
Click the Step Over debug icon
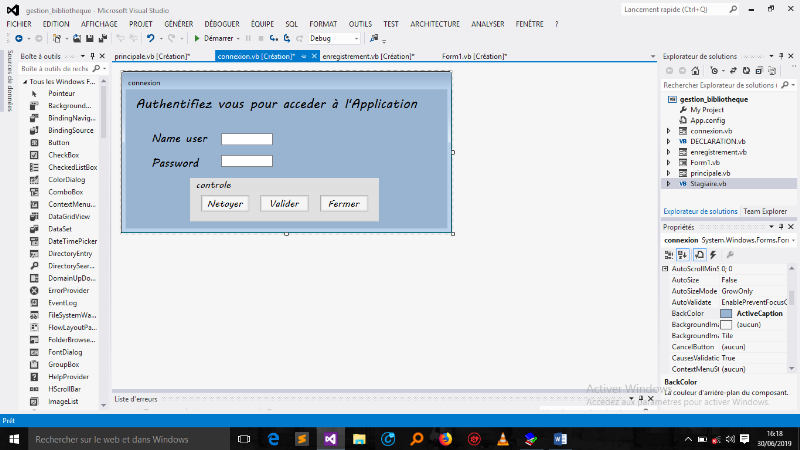[287, 38]
